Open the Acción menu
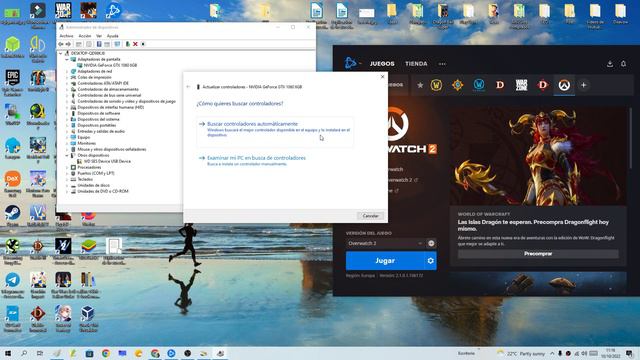Screen dimensions: 640x360 [x=85, y=36]
